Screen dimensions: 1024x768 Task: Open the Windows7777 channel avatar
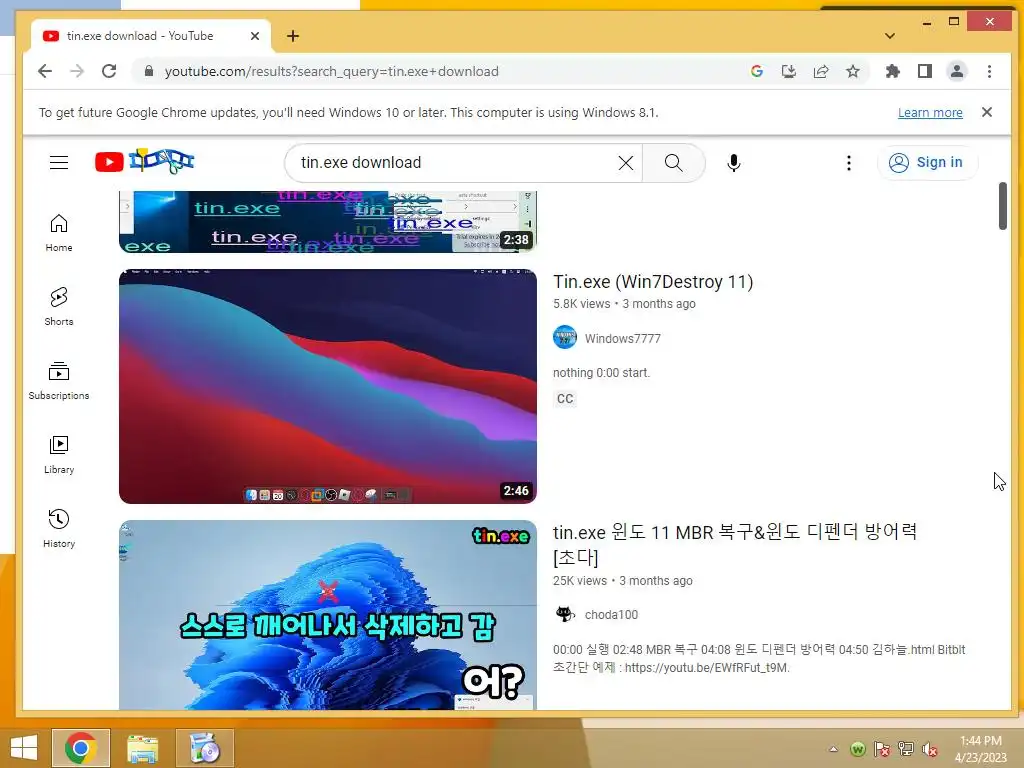point(565,338)
